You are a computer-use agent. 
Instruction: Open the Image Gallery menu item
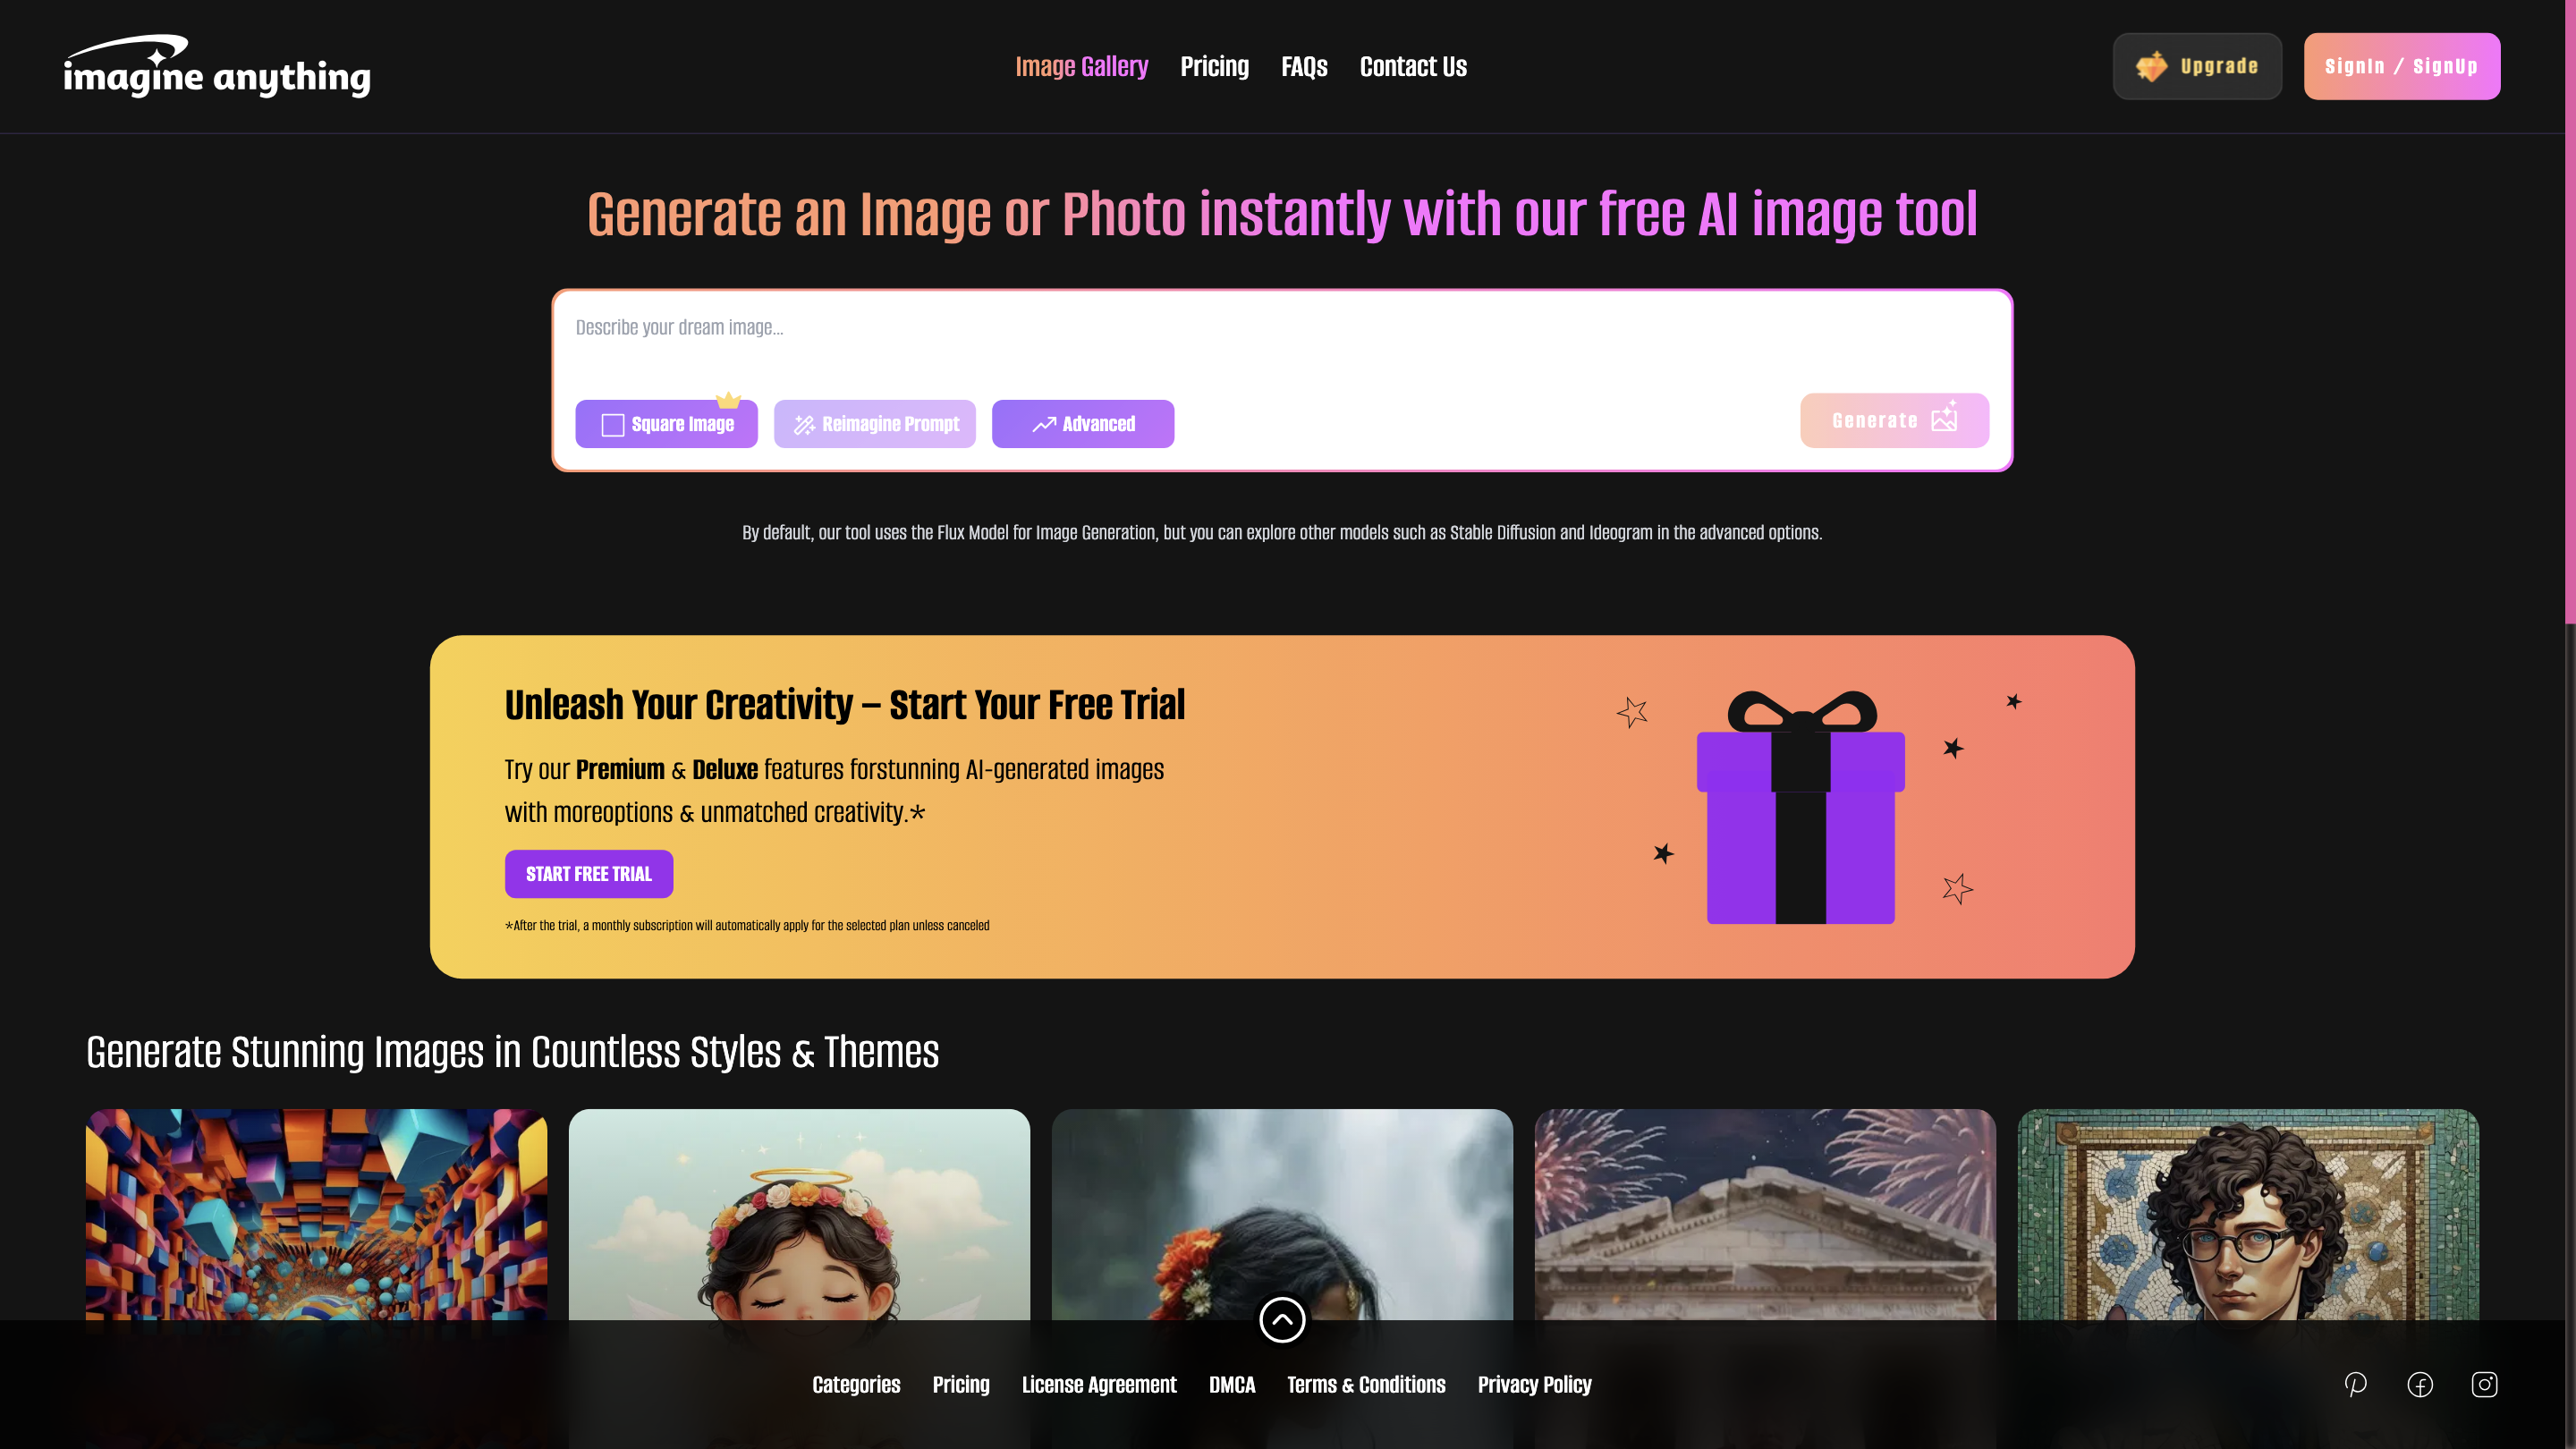(1082, 66)
